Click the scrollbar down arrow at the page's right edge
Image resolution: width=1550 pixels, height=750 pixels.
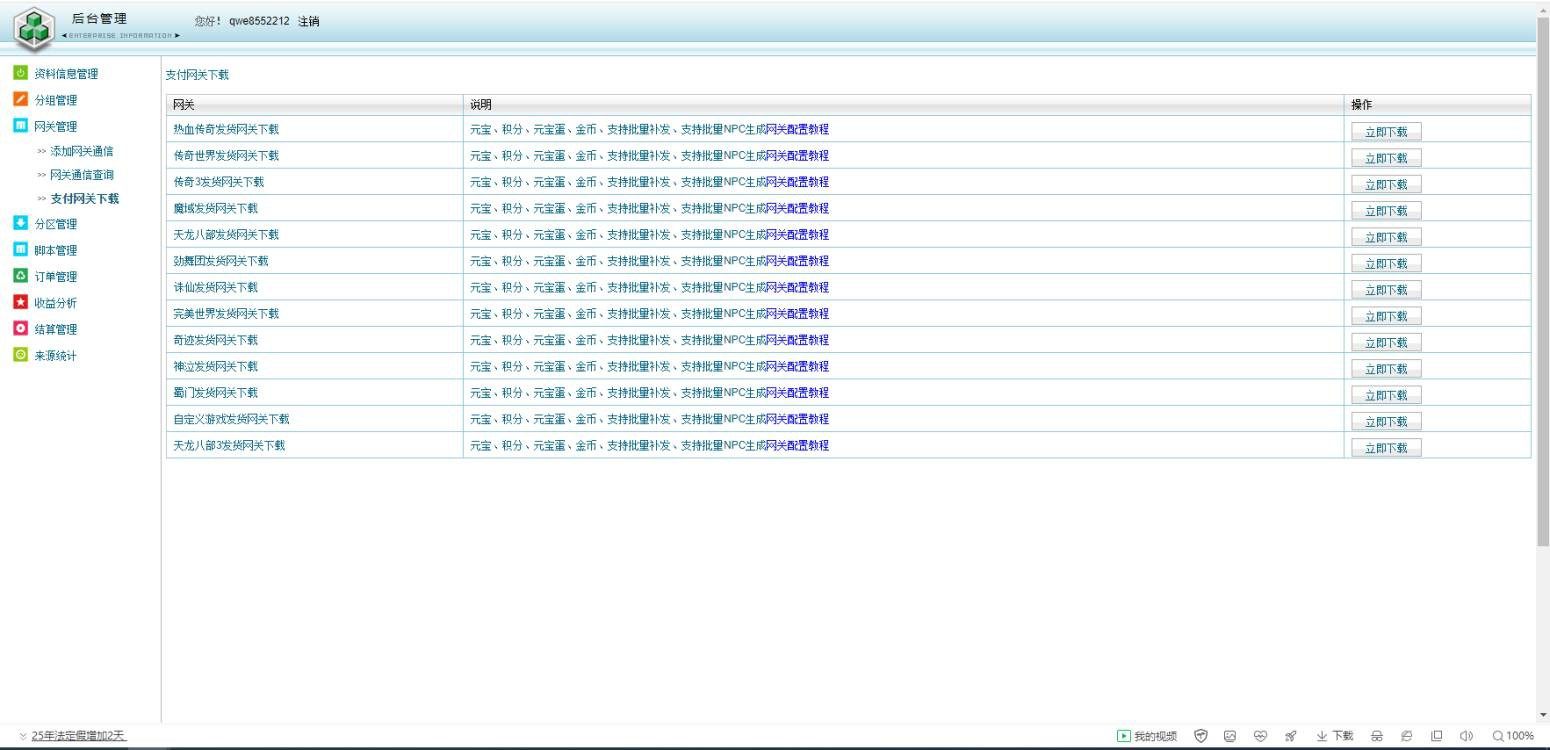point(1543,715)
